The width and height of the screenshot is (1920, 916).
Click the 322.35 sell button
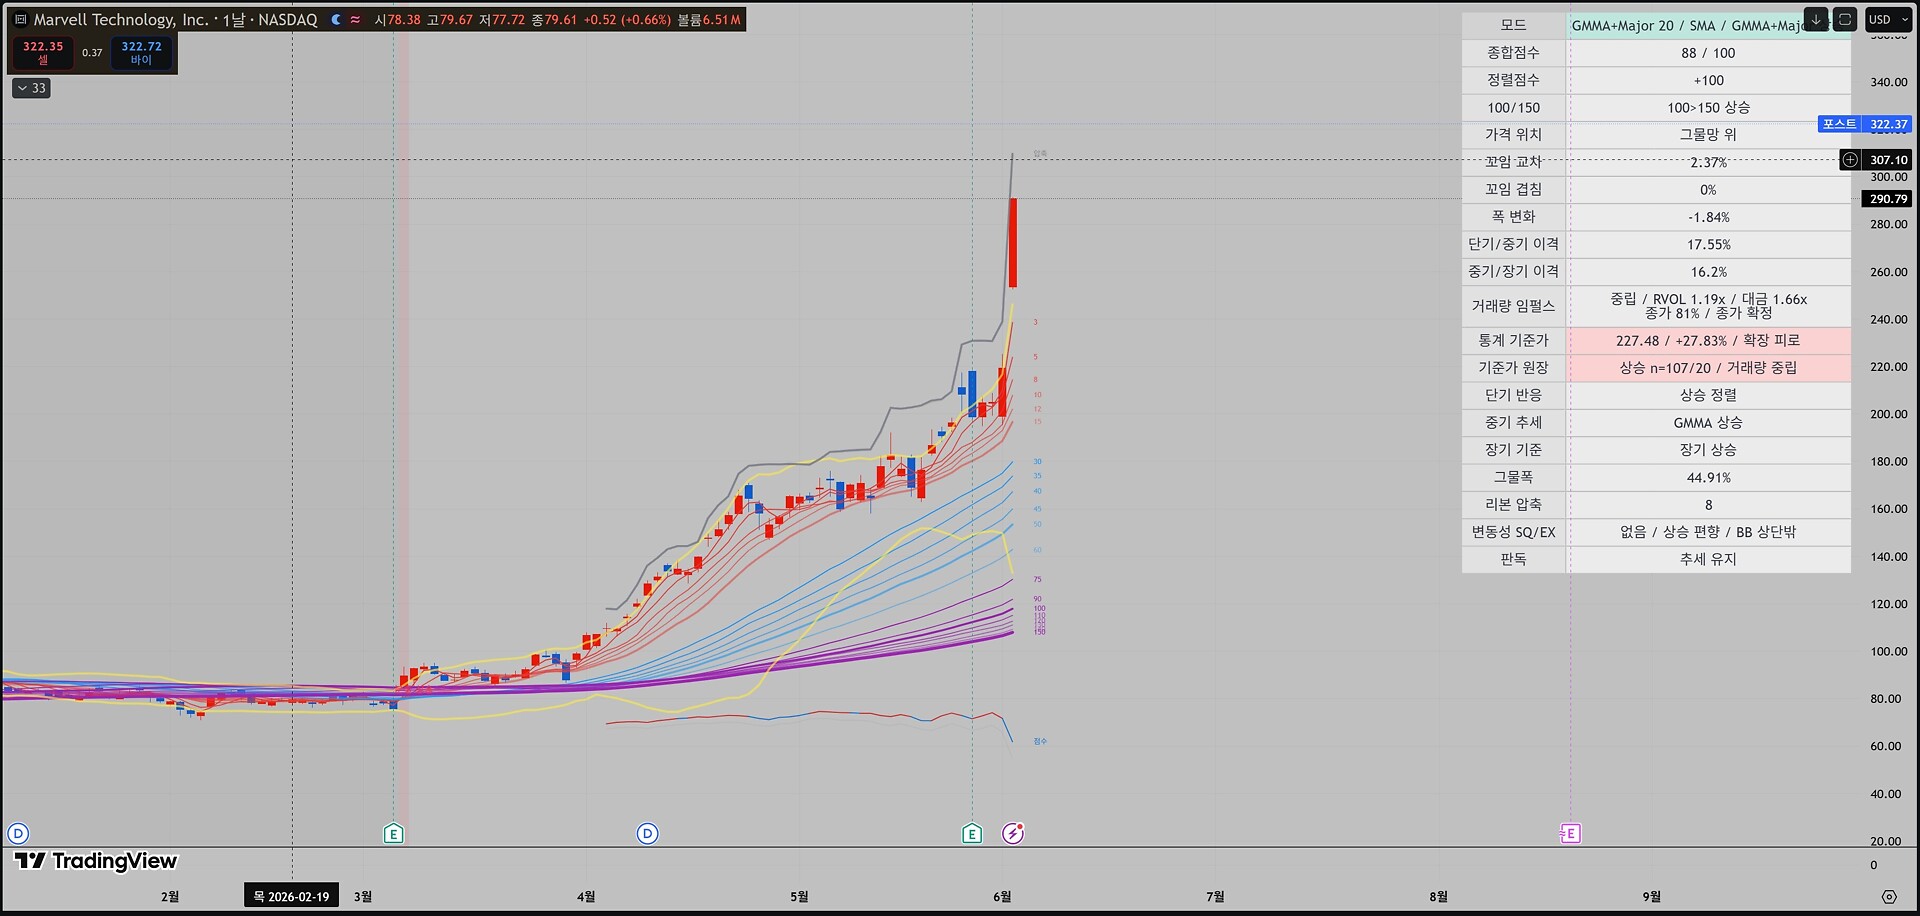coord(43,53)
